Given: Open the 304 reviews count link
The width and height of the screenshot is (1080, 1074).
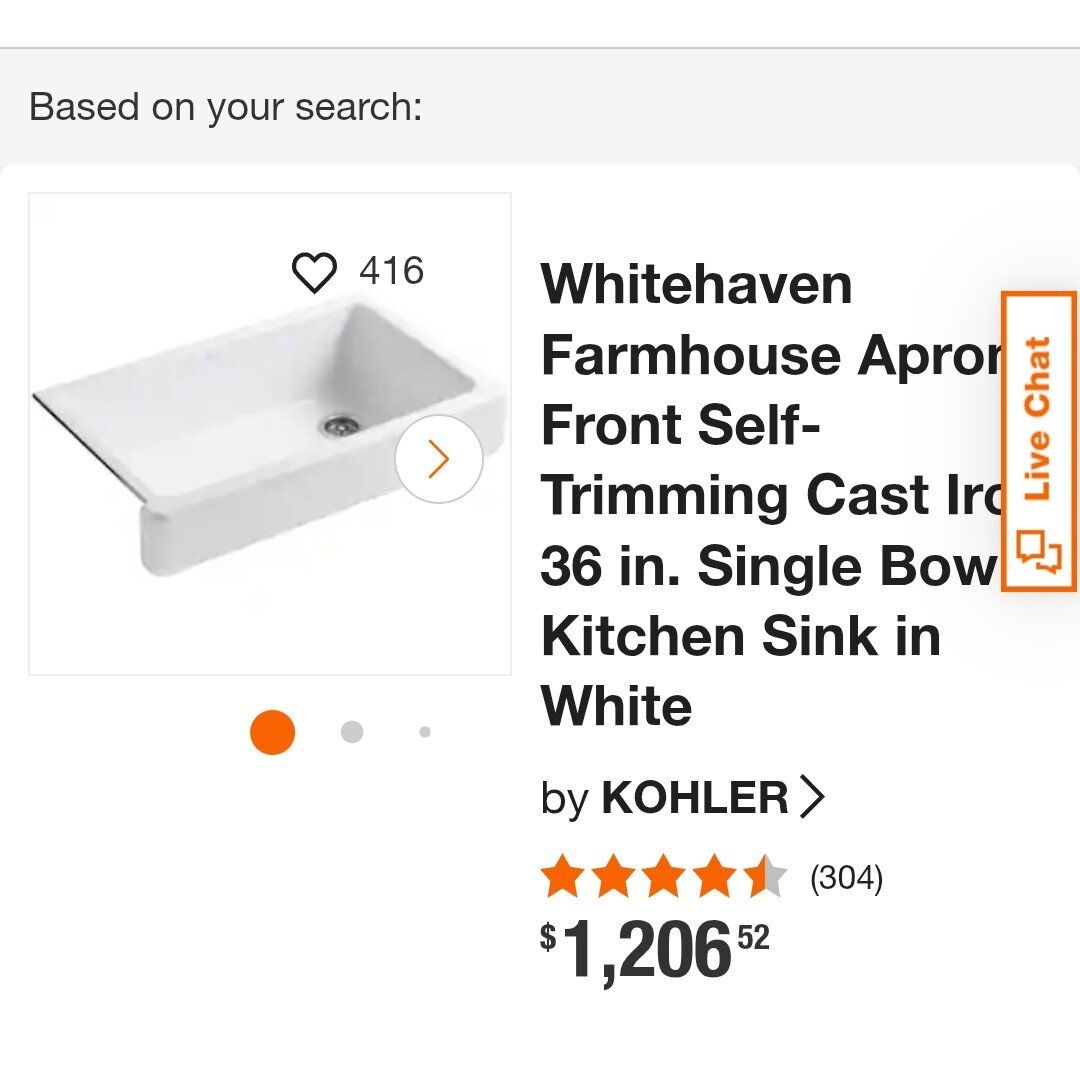Looking at the screenshot, I should coord(846,878).
